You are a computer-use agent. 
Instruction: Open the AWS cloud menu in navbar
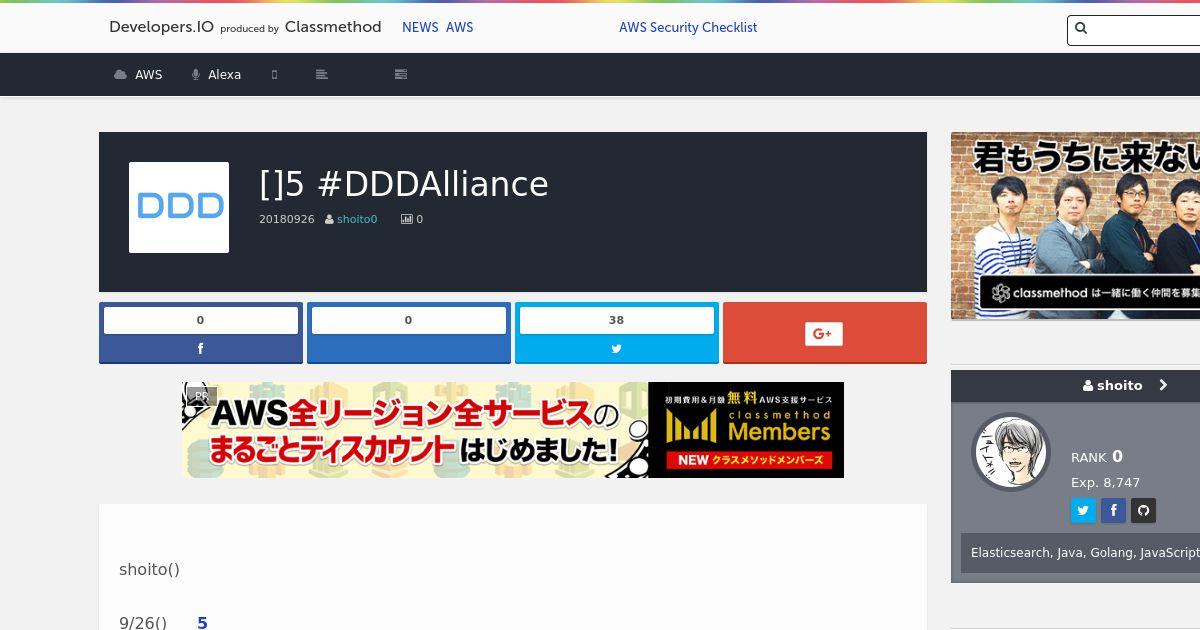coord(138,74)
